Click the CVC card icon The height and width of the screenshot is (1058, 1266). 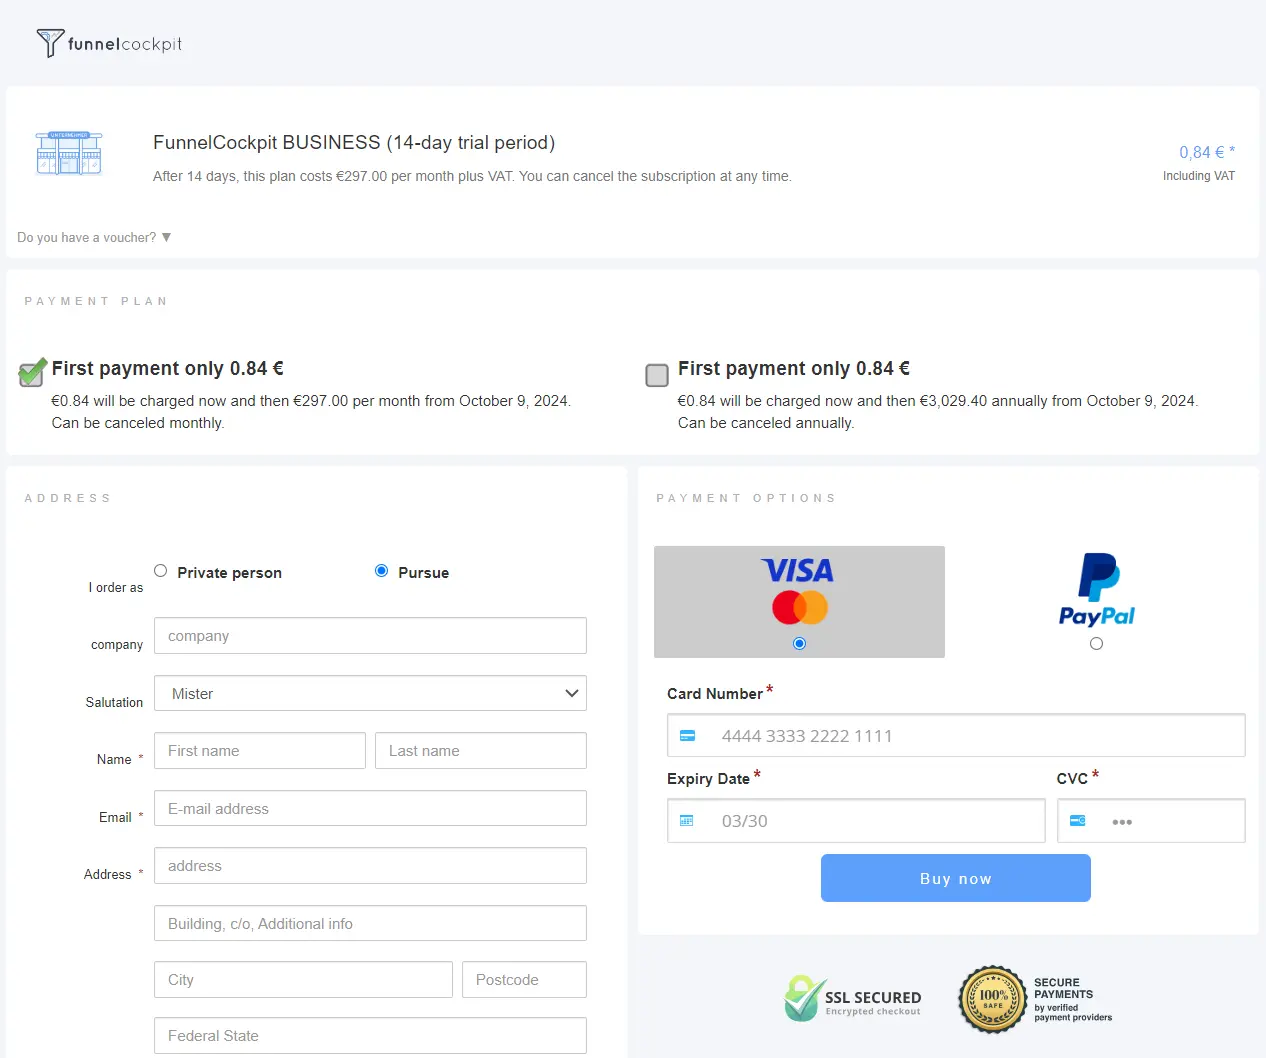click(x=1078, y=821)
